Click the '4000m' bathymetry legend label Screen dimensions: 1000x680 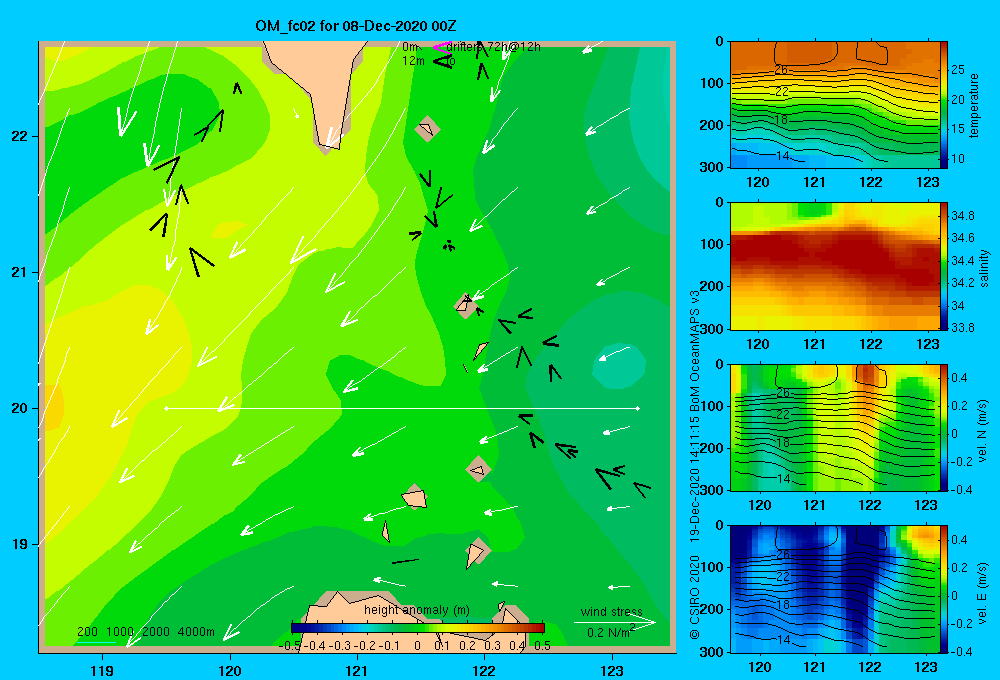[196, 632]
